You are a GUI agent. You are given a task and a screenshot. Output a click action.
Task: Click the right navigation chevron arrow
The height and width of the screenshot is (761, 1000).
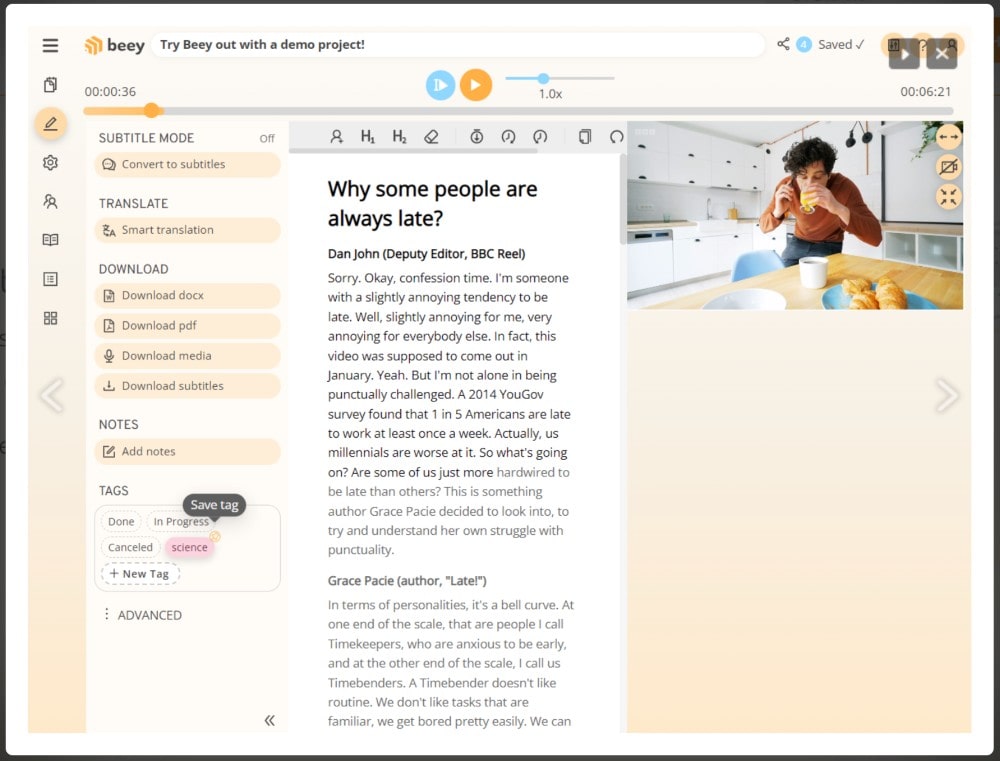pyautogui.click(x=947, y=395)
